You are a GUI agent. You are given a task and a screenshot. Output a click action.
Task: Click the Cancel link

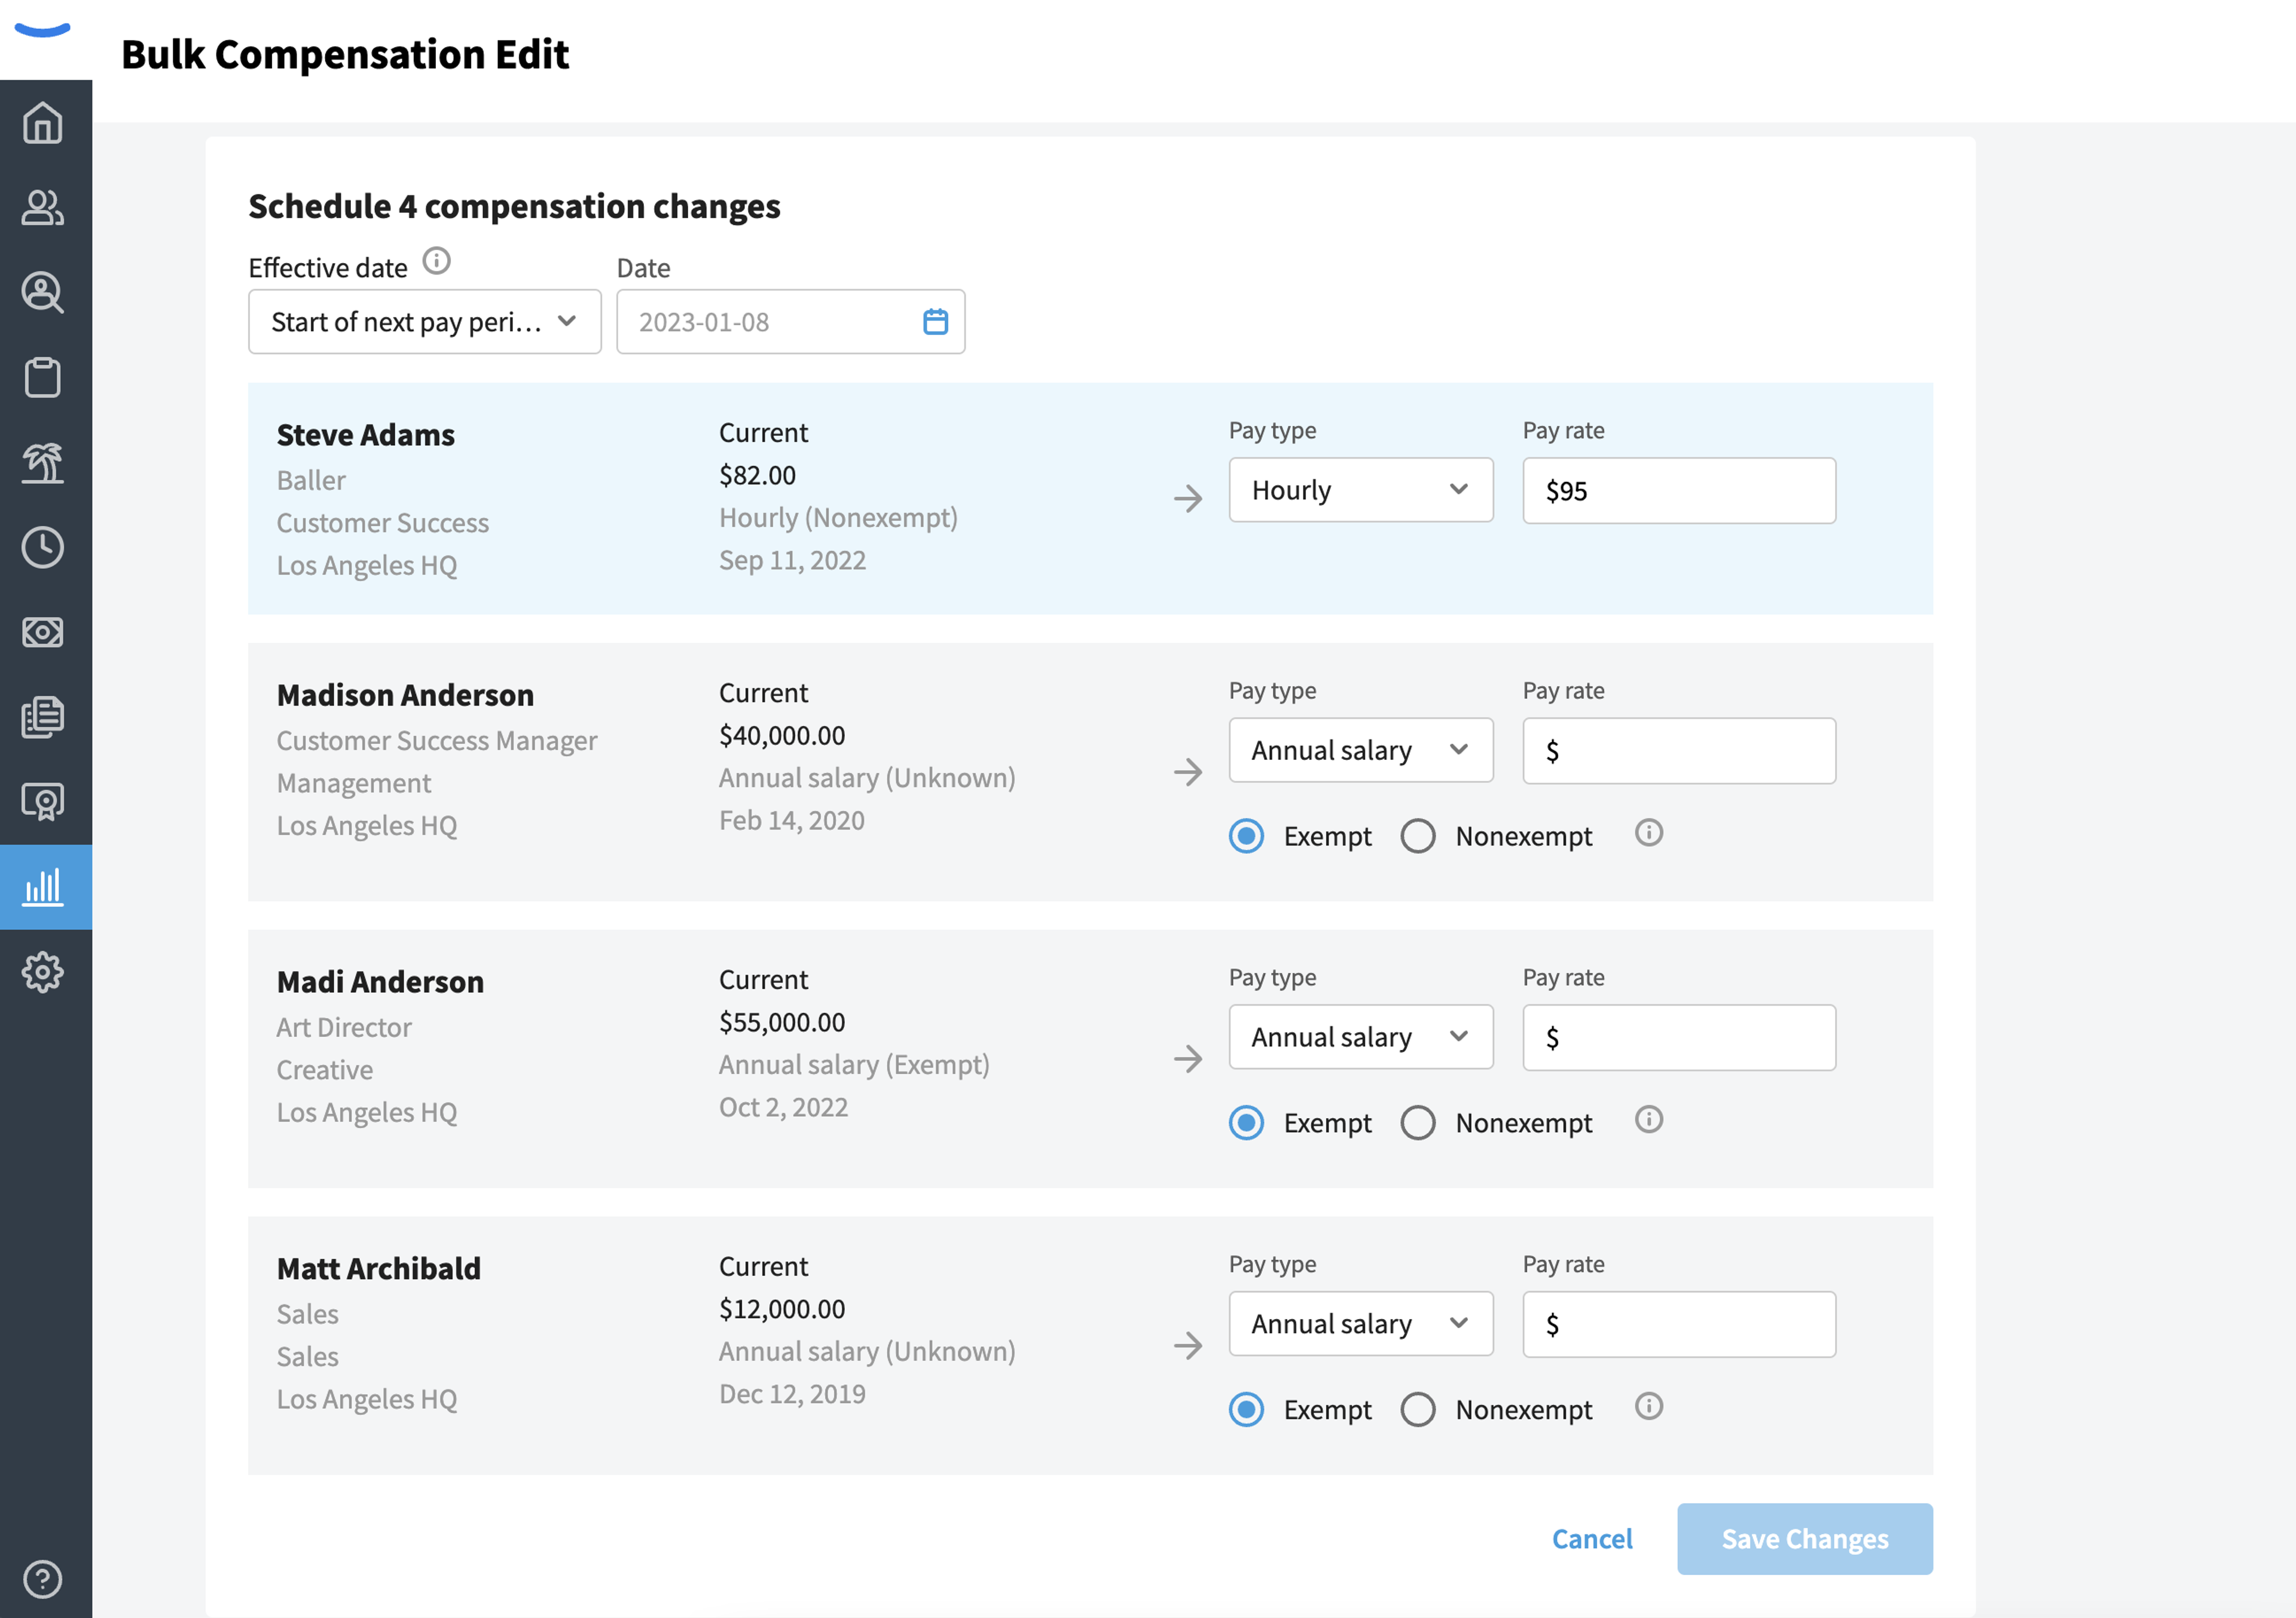(x=1592, y=1539)
